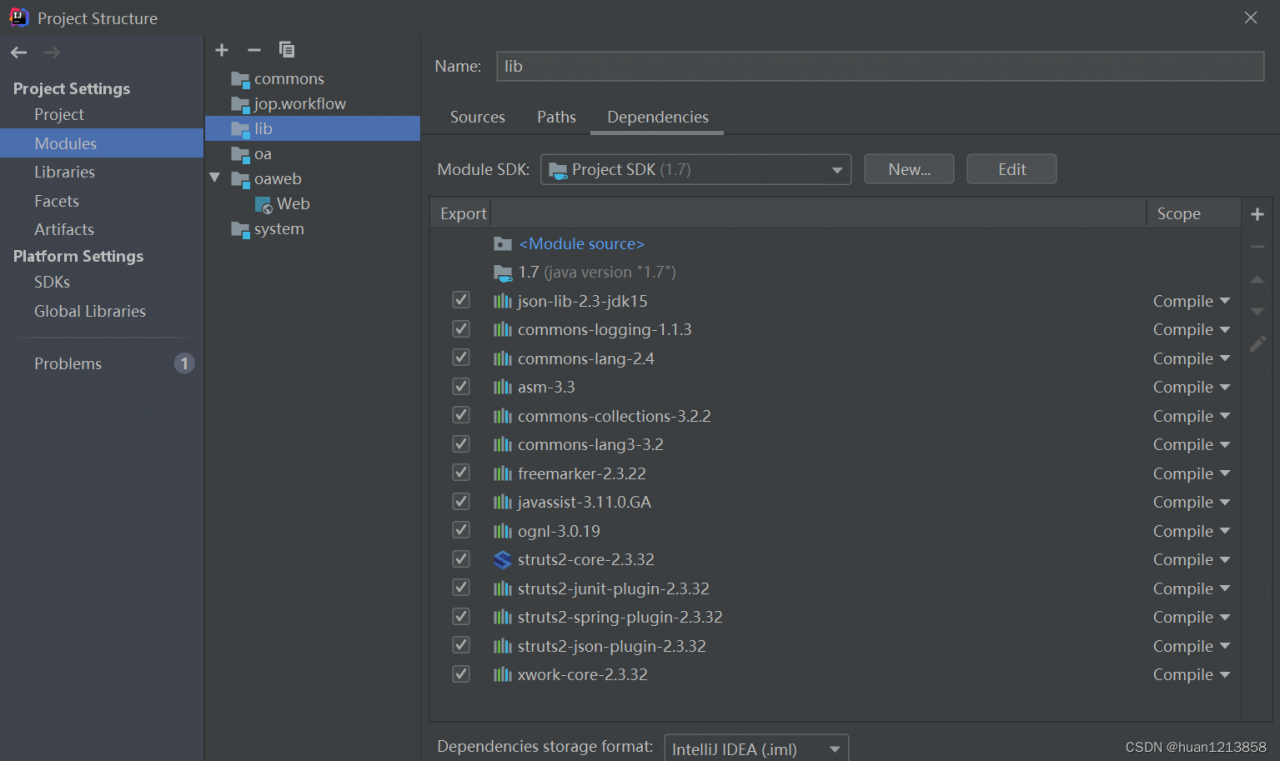
Task: Click the Module source folder icon
Action: click(x=503, y=244)
